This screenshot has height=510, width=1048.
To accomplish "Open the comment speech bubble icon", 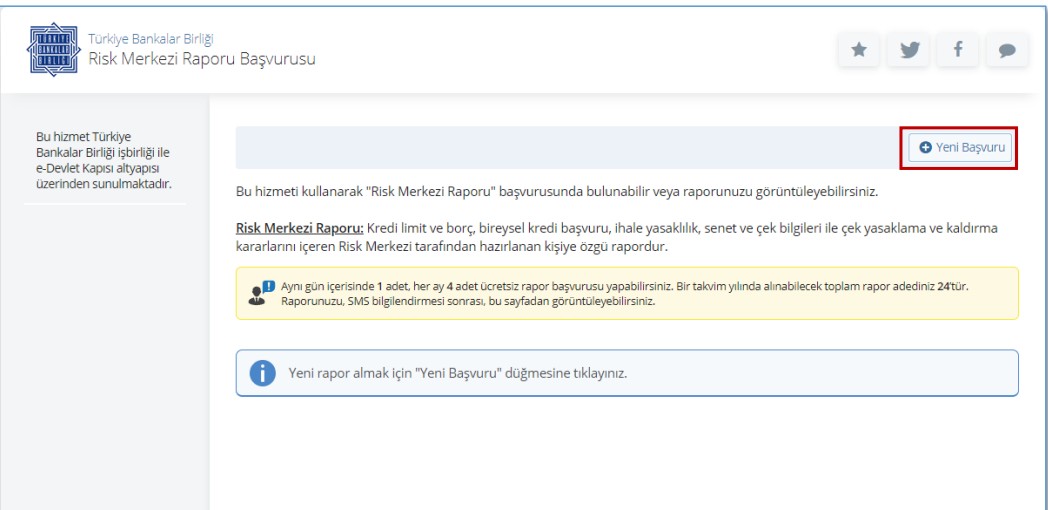I will (x=1007, y=50).
